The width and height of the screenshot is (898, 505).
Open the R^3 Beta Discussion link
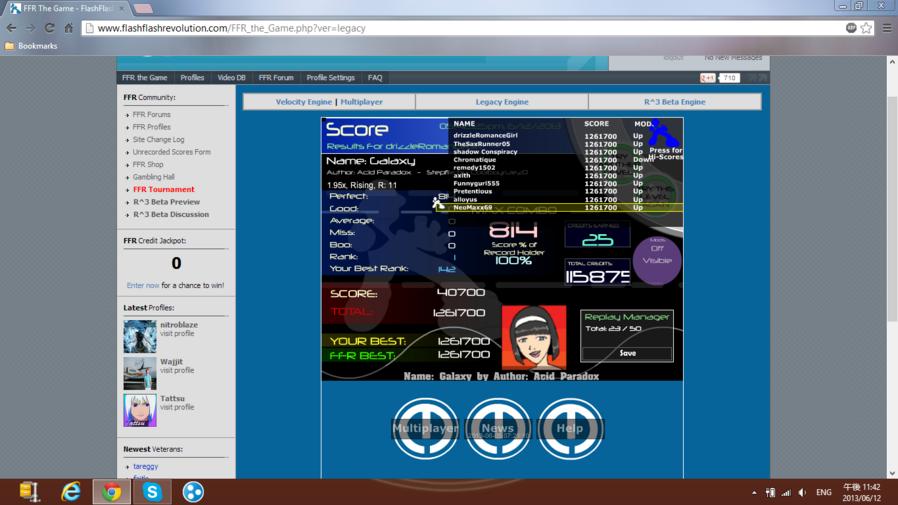[171, 215]
